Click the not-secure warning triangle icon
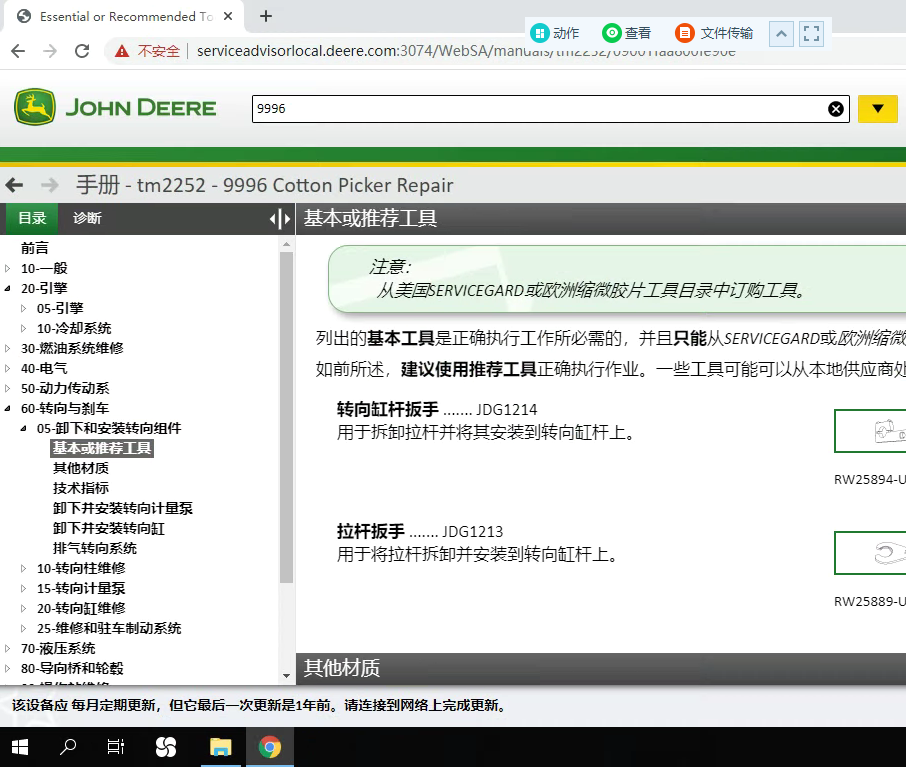The height and width of the screenshot is (767, 906). pyautogui.click(x=121, y=51)
